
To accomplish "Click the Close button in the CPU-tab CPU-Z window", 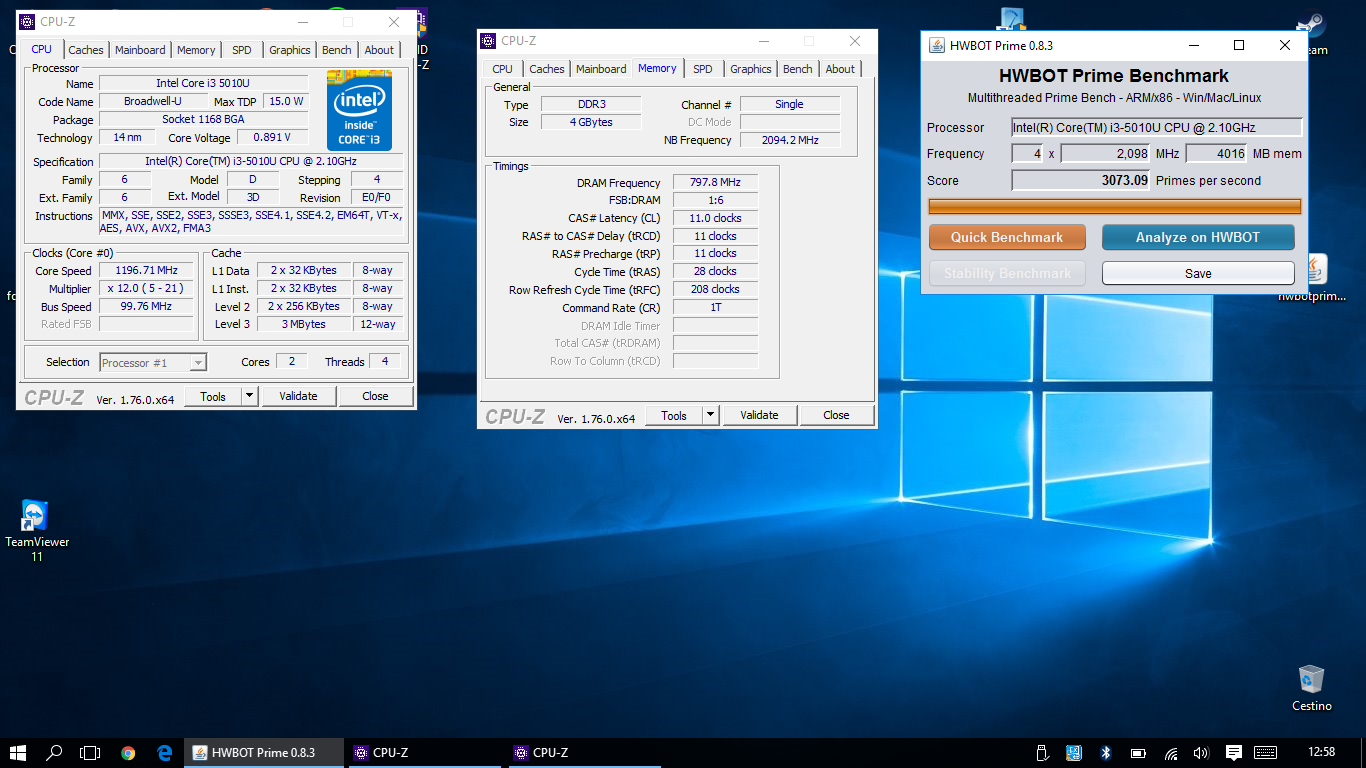I will pyautogui.click(x=376, y=396).
